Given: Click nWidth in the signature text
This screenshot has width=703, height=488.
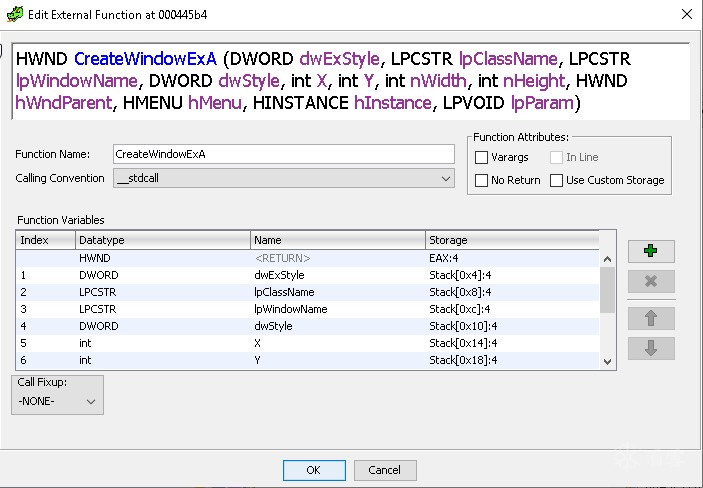Looking at the screenshot, I should (438, 81).
